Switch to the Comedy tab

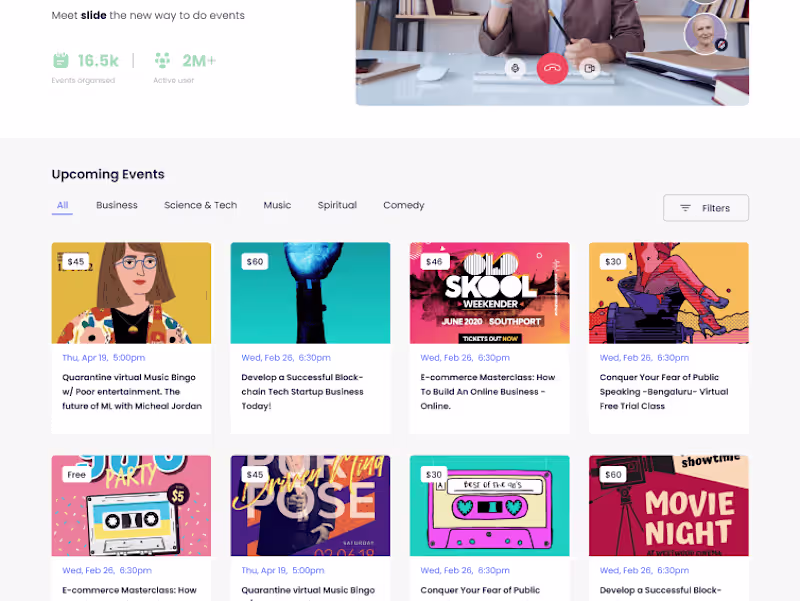point(404,205)
